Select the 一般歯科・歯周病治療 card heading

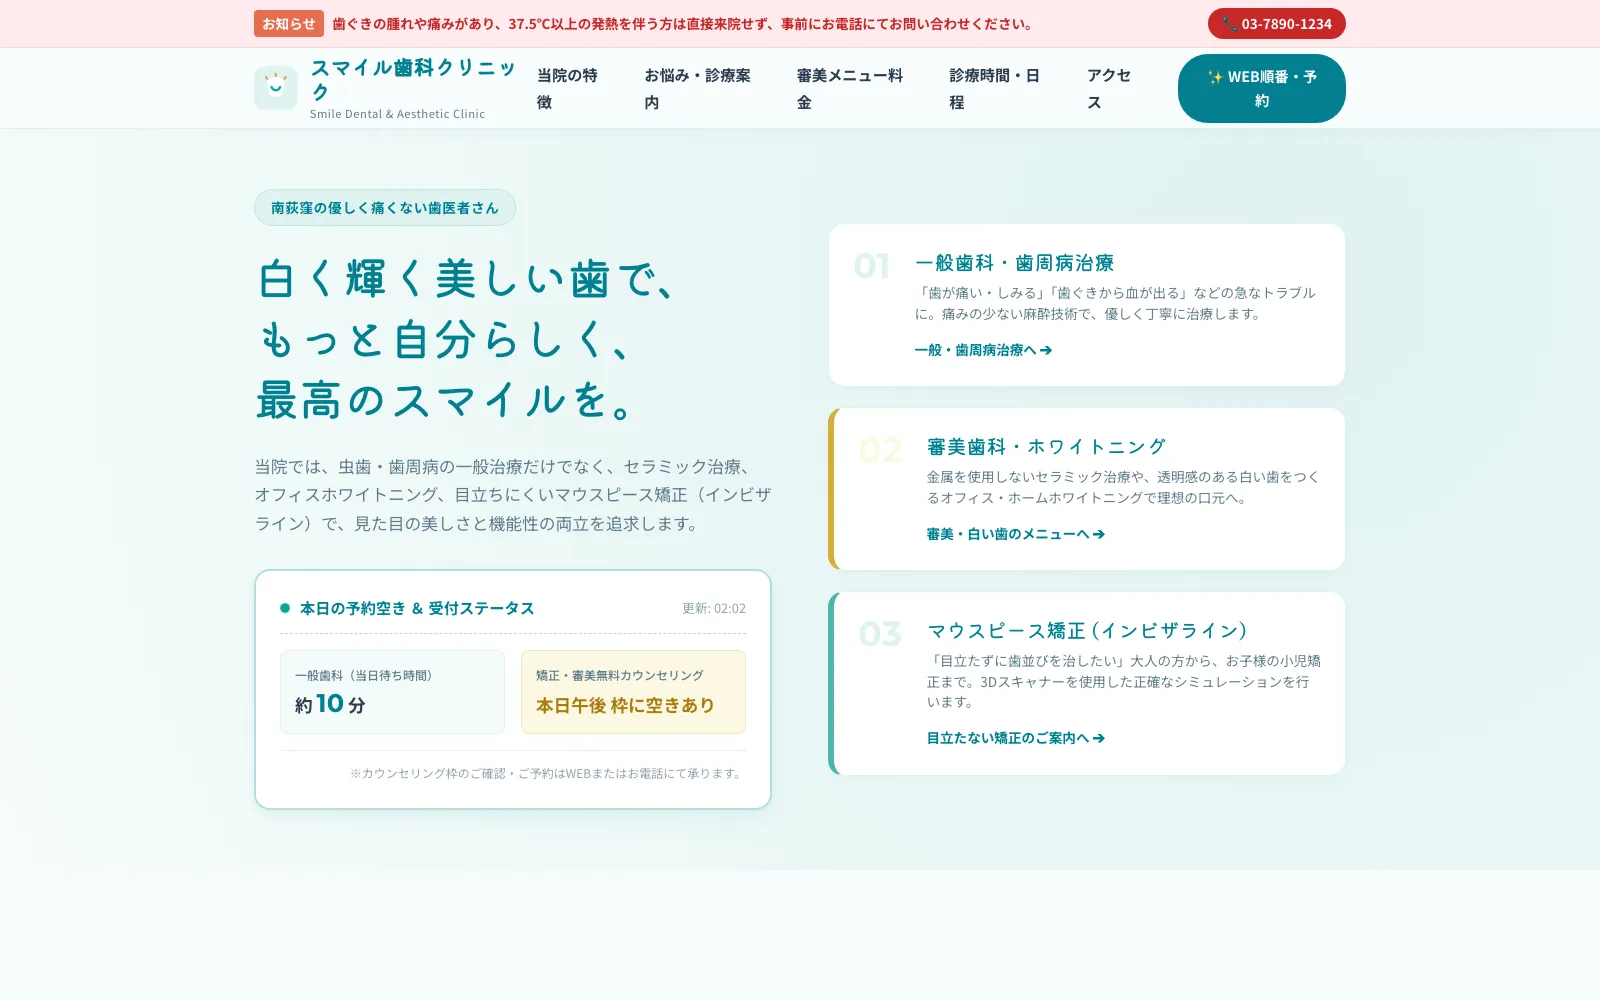(x=1014, y=263)
